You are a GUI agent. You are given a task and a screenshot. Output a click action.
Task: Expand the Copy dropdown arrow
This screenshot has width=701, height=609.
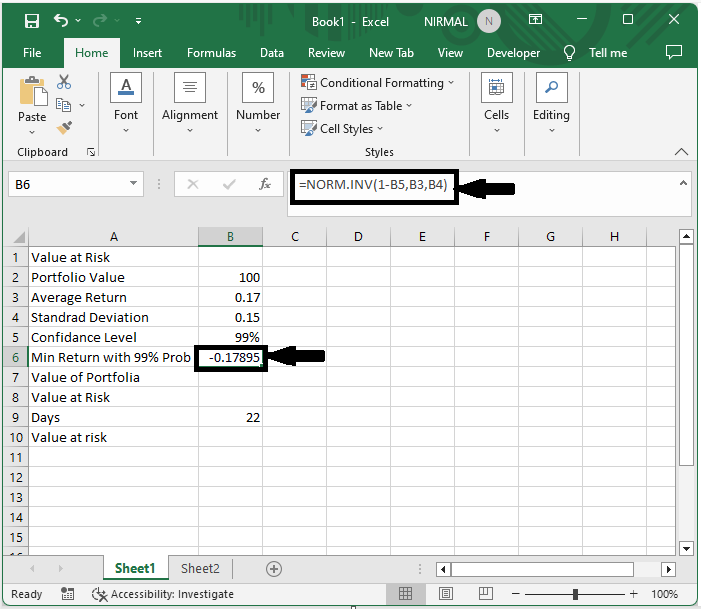click(x=82, y=106)
